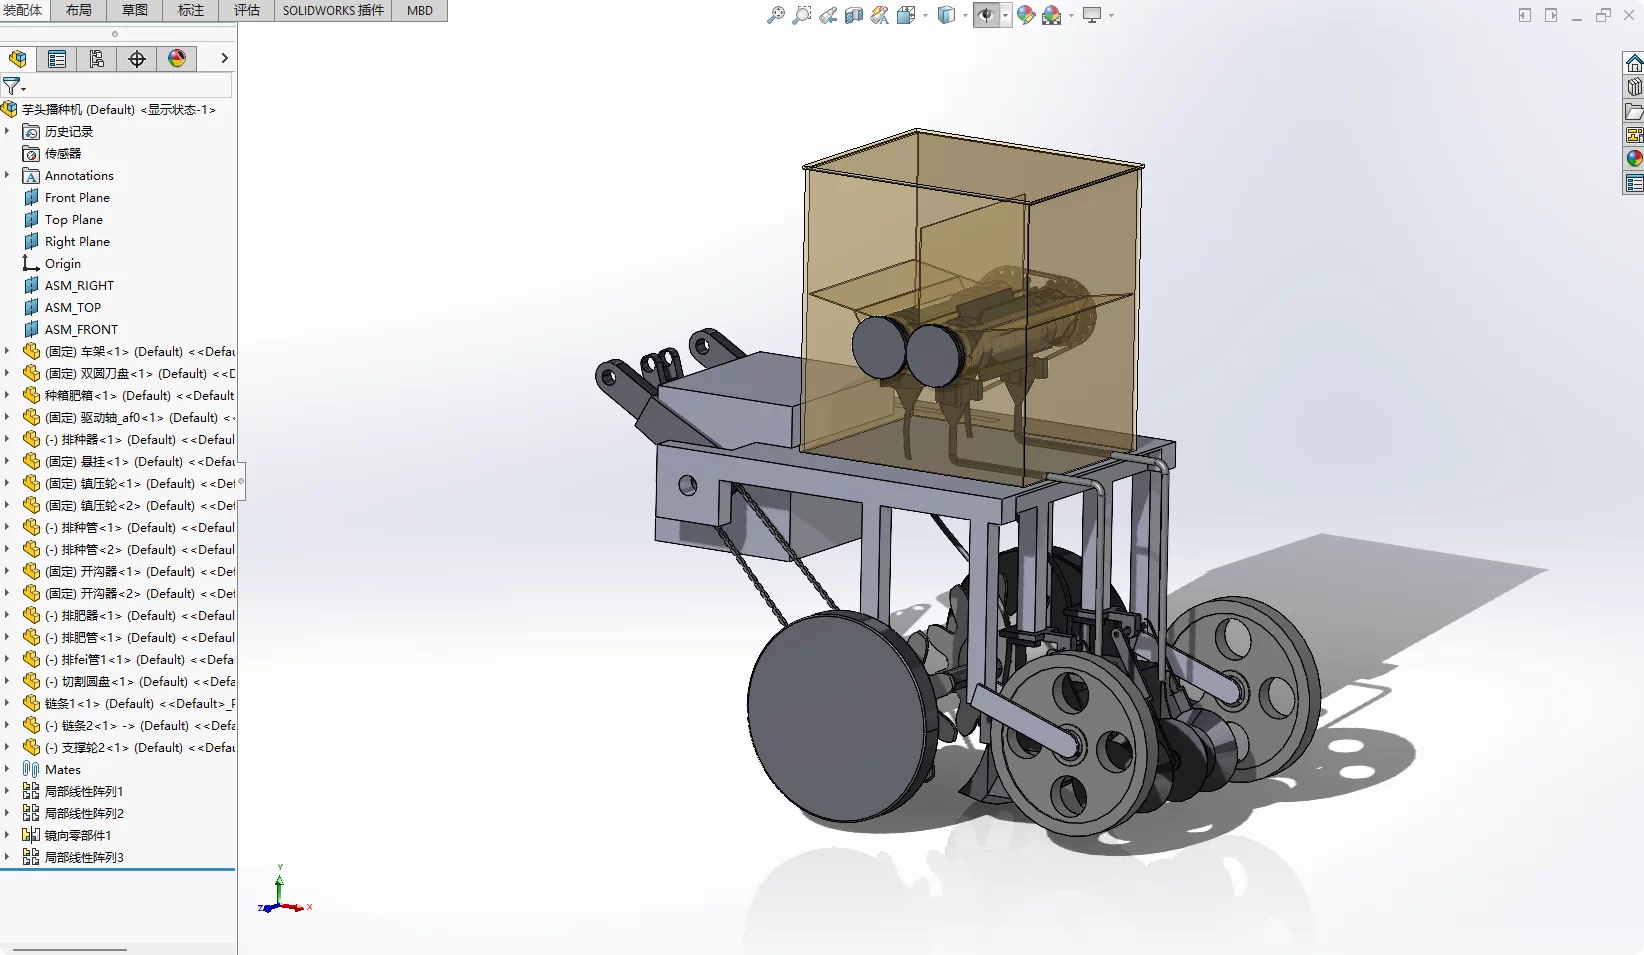Image resolution: width=1644 pixels, height=955 pixels.
Task: Expand the Mates folder
Action: [7, 770]
